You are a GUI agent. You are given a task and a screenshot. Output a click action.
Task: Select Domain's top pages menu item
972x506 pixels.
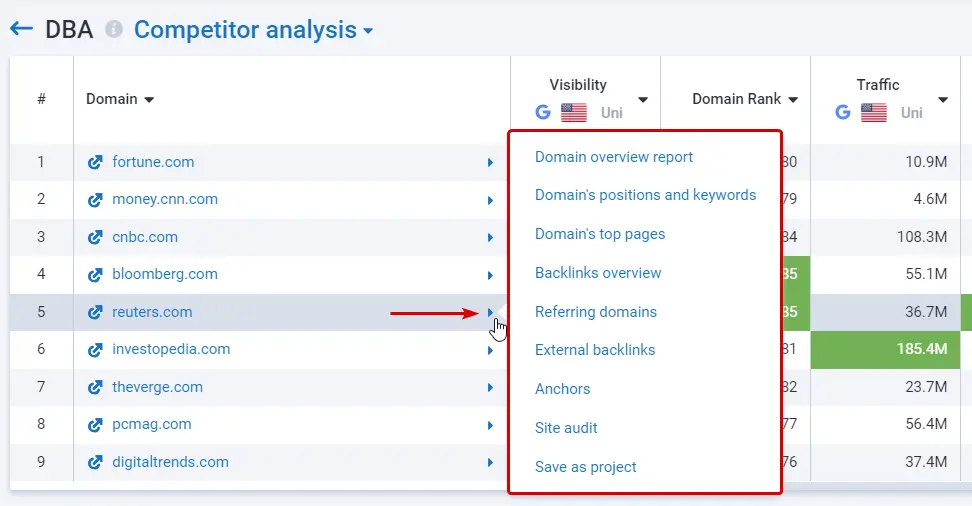pos(600,234)
